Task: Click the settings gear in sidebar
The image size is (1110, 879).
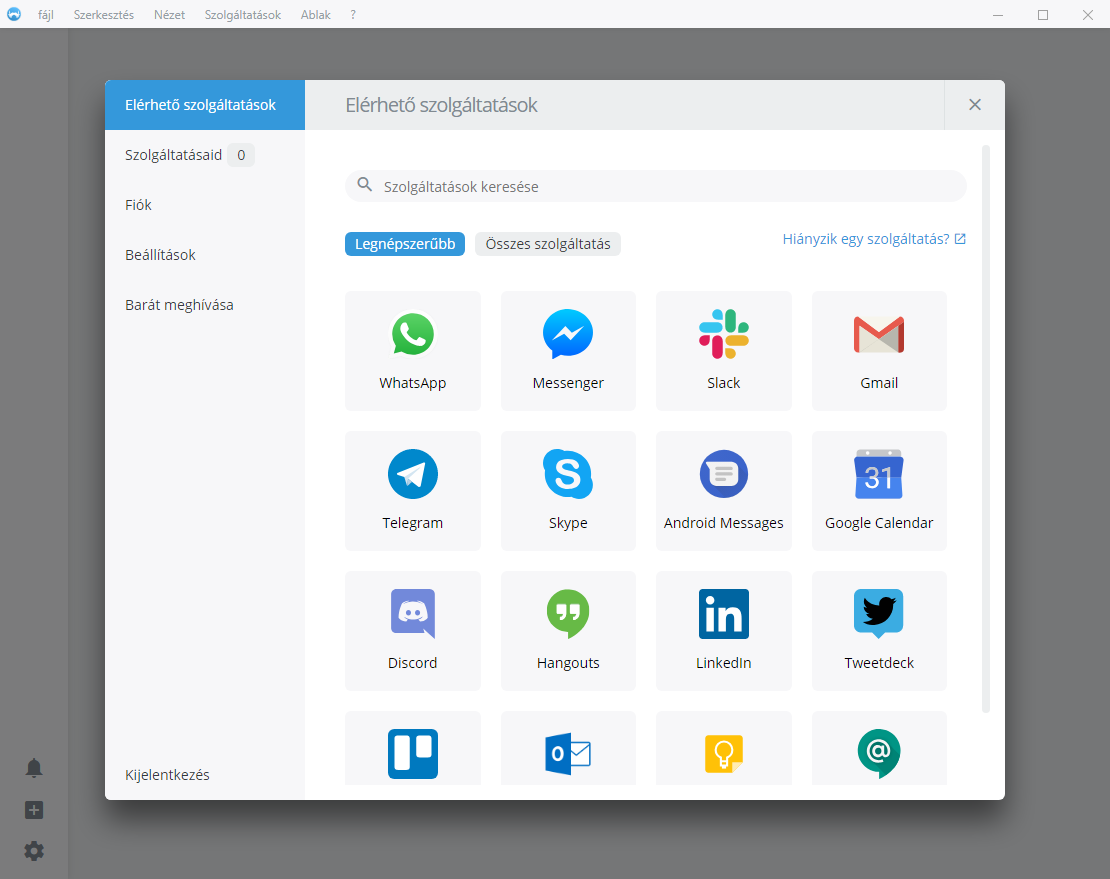Action: click(34, 851)
